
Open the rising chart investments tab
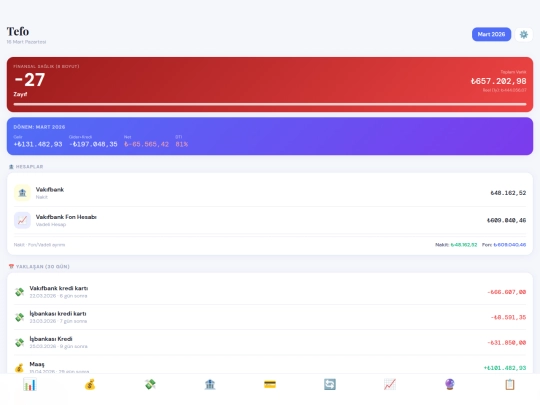click(x=390, y=384)
